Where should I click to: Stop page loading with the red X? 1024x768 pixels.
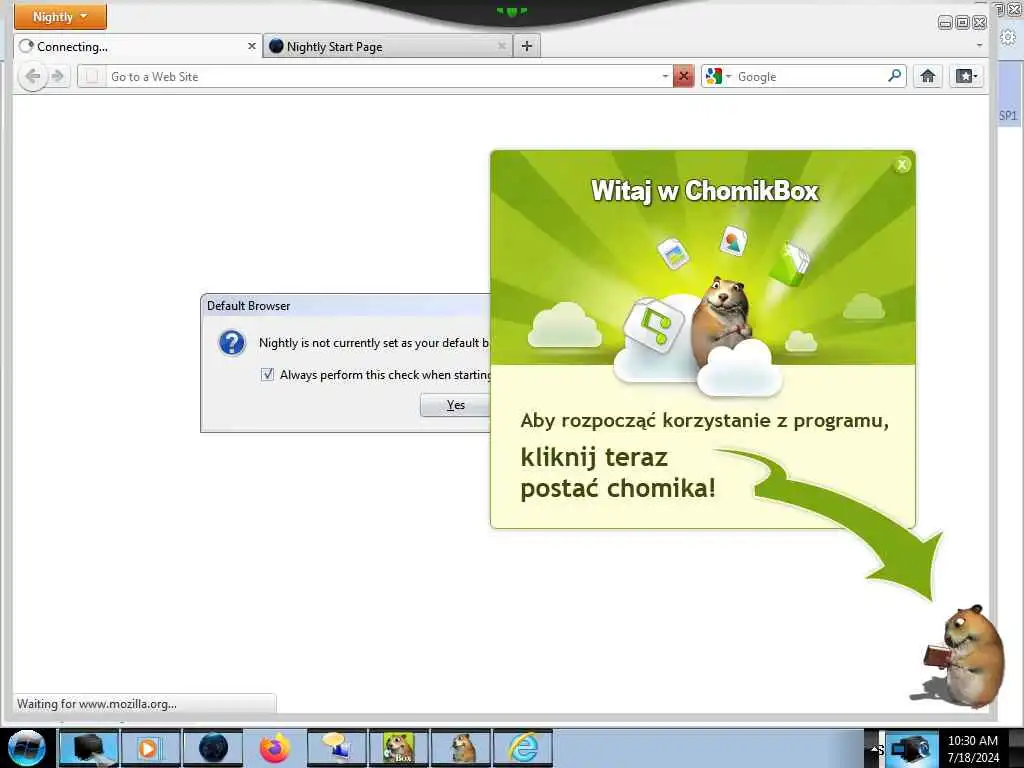point(684,76)
